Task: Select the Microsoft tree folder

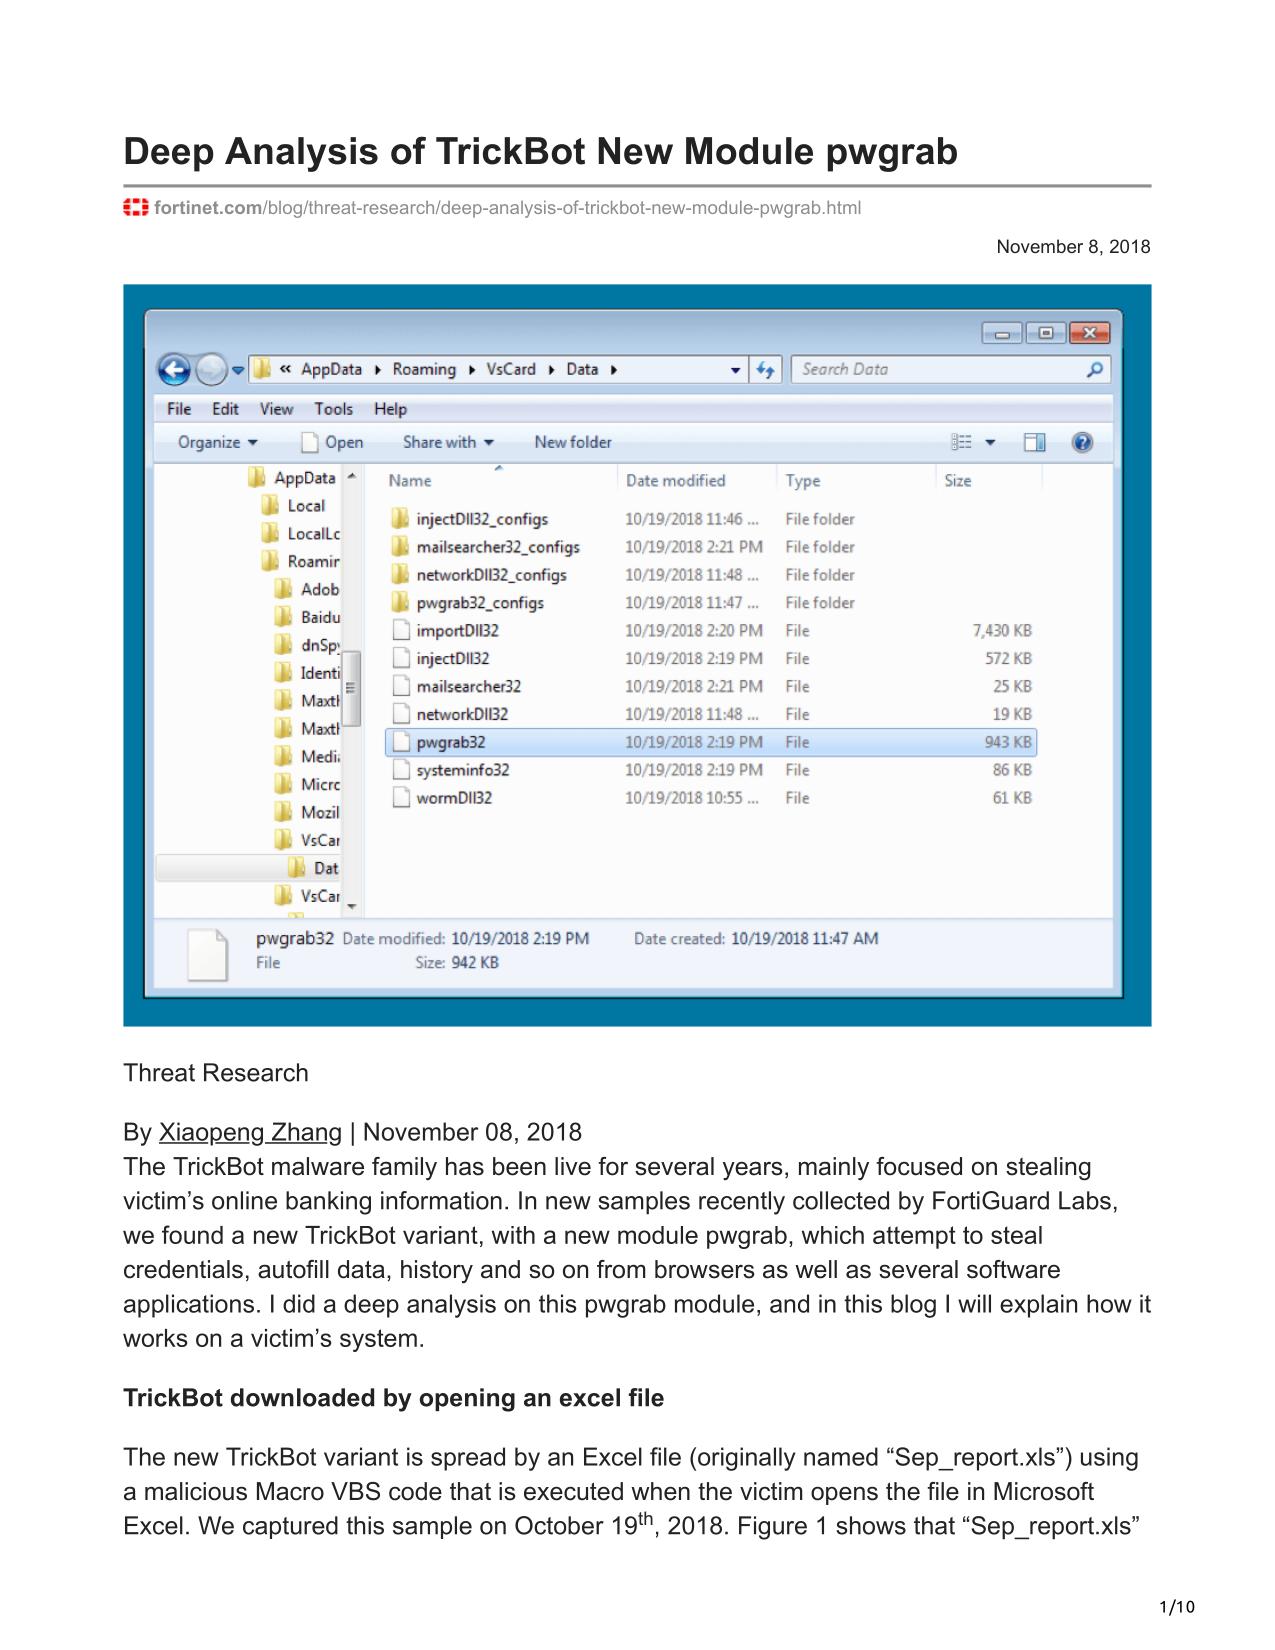Action: point(307,785)
